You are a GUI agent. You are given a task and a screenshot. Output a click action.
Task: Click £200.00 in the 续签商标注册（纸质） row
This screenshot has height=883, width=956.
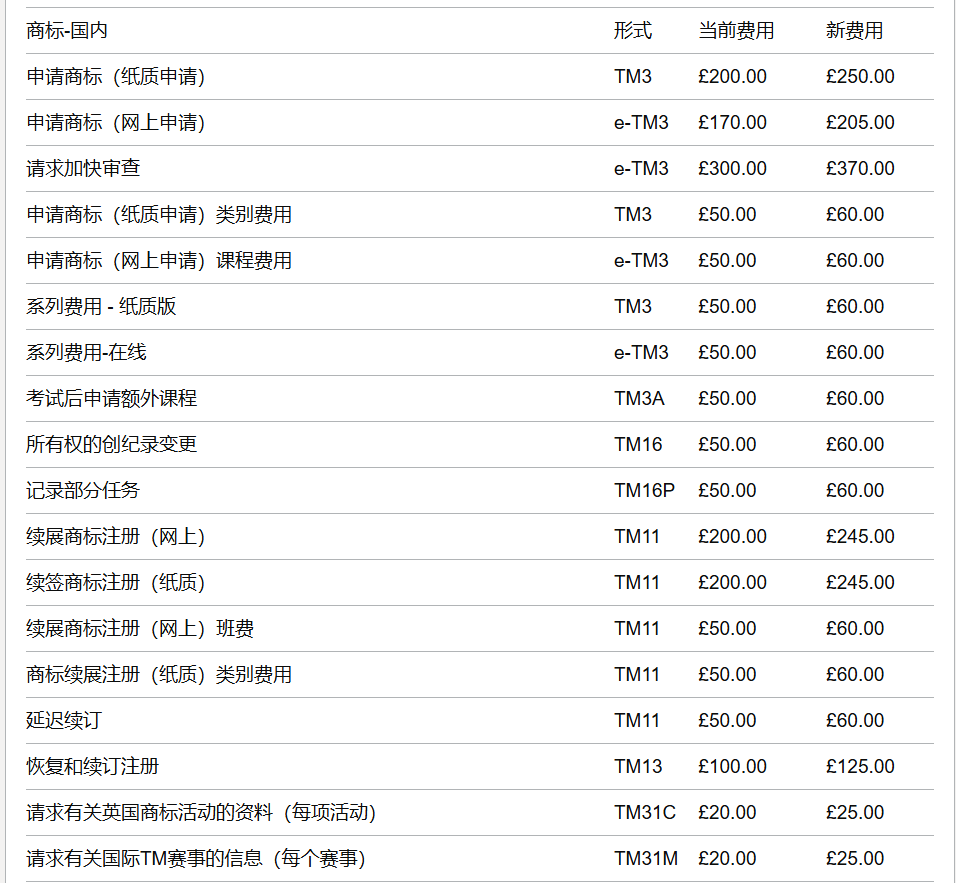732,582
